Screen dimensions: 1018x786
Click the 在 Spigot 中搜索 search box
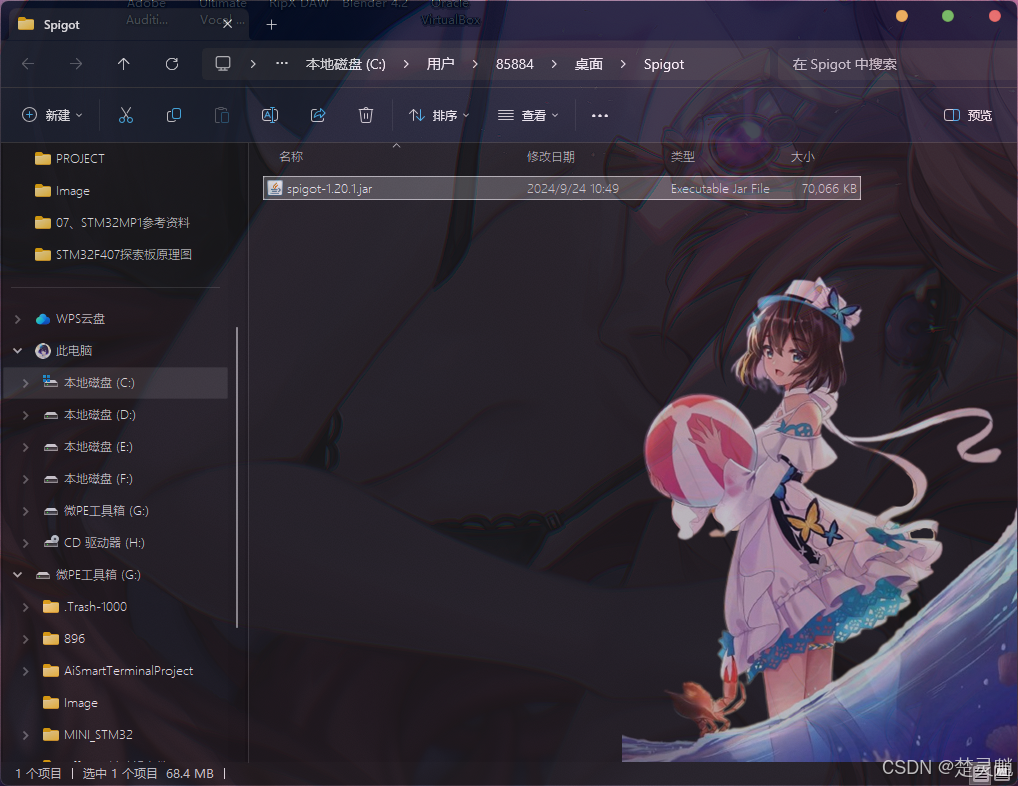pos(897,64)
